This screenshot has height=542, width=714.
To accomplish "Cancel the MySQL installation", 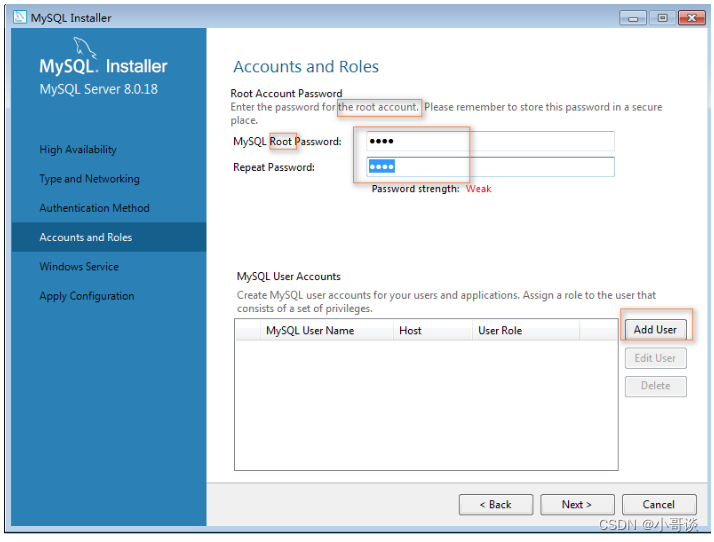I will click(x=658, y=505).
